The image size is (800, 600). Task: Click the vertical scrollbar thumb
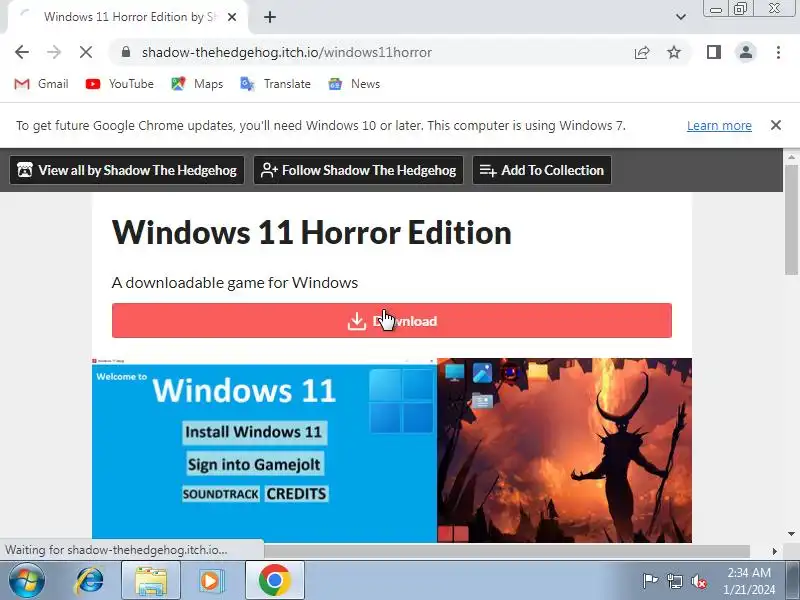791,220
